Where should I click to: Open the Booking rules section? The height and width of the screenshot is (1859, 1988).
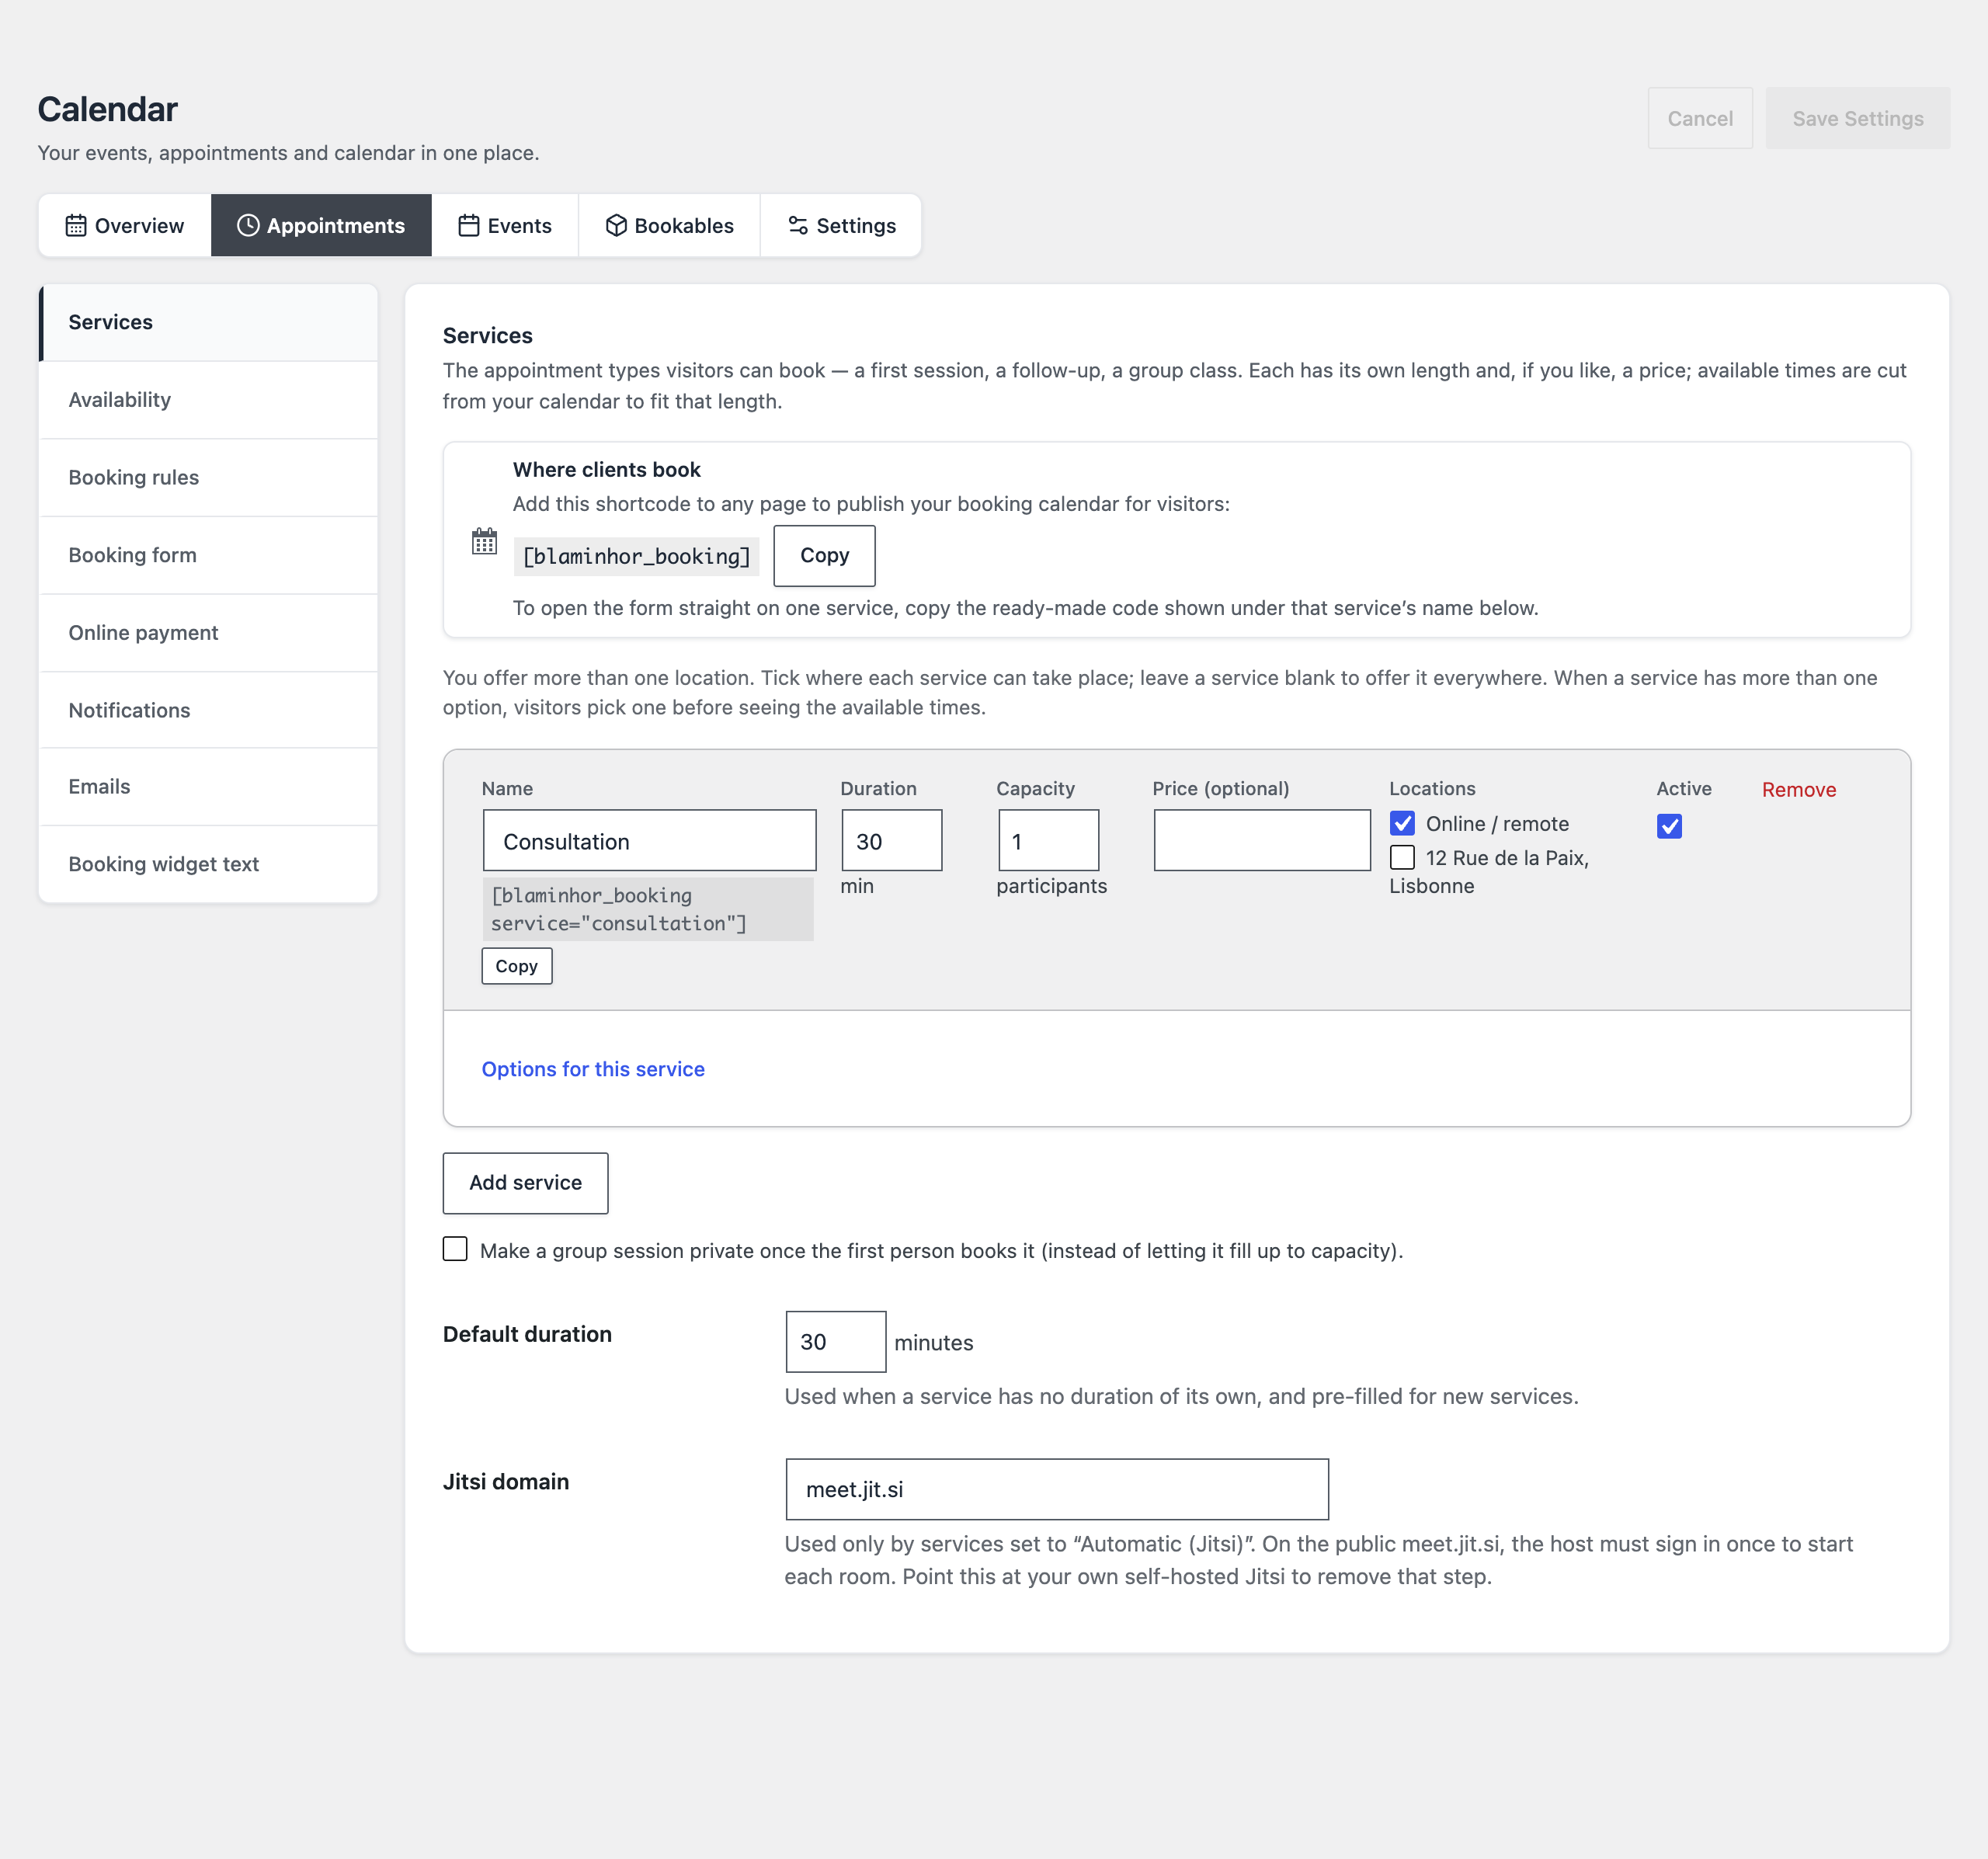pyautogui.click(x=208, y=478)
